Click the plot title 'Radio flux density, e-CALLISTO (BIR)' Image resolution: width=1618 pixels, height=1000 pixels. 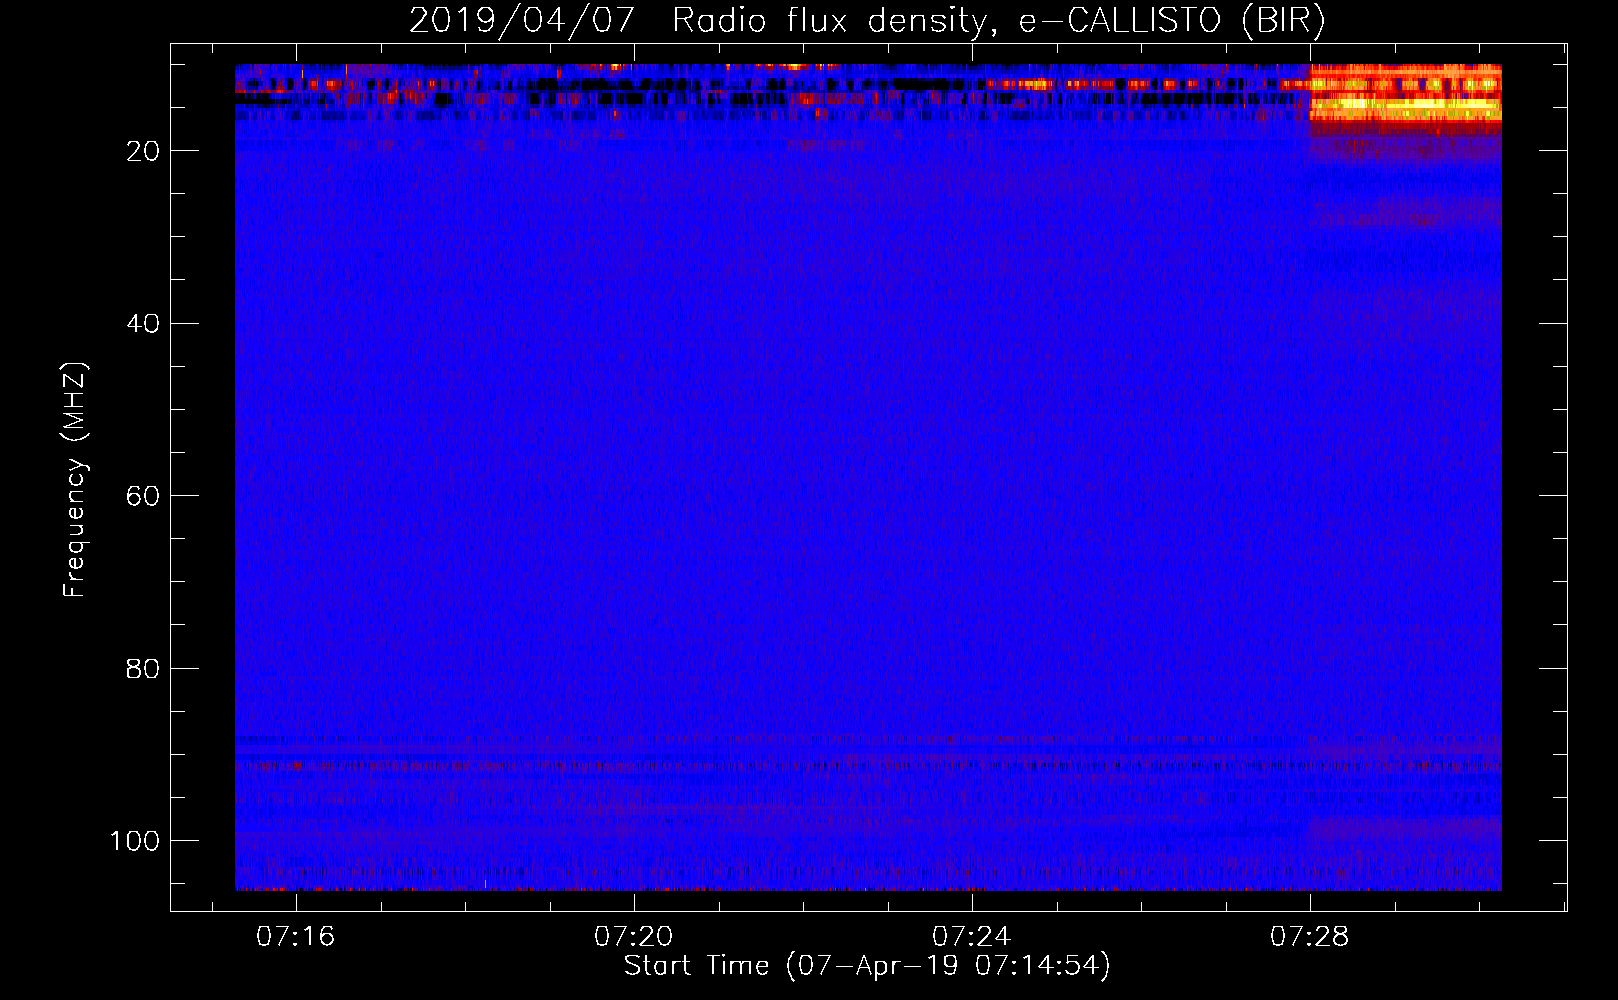pos(998,21)
